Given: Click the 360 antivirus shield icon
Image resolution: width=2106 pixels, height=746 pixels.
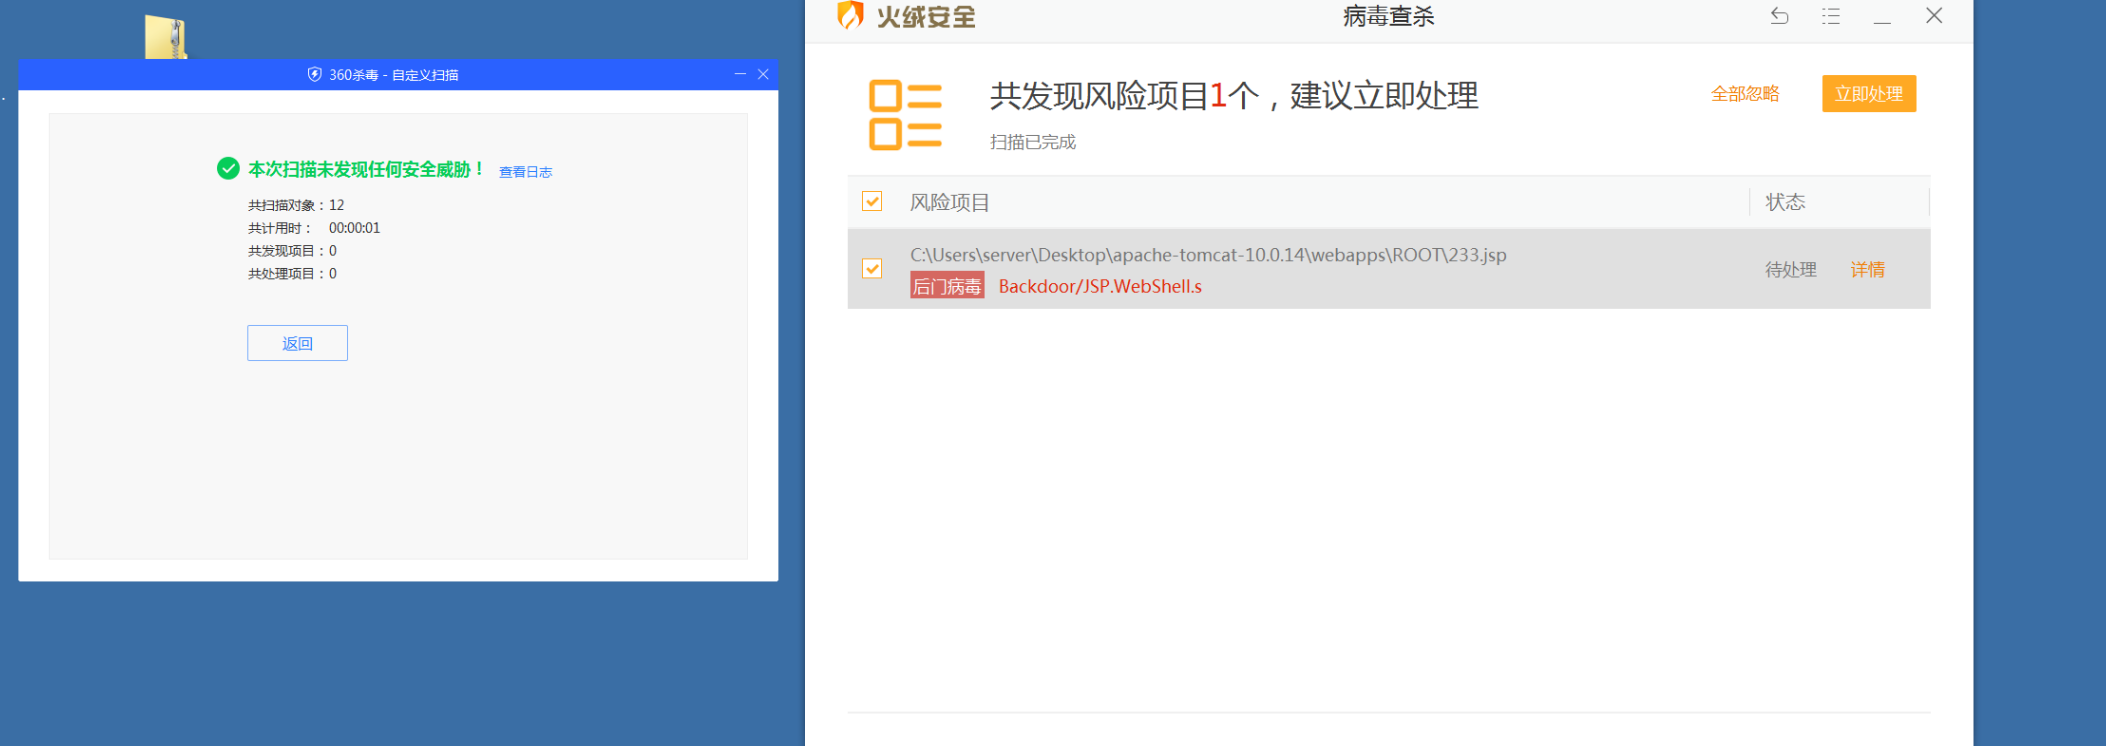Looking at the screenshot, I should (314, 74).
